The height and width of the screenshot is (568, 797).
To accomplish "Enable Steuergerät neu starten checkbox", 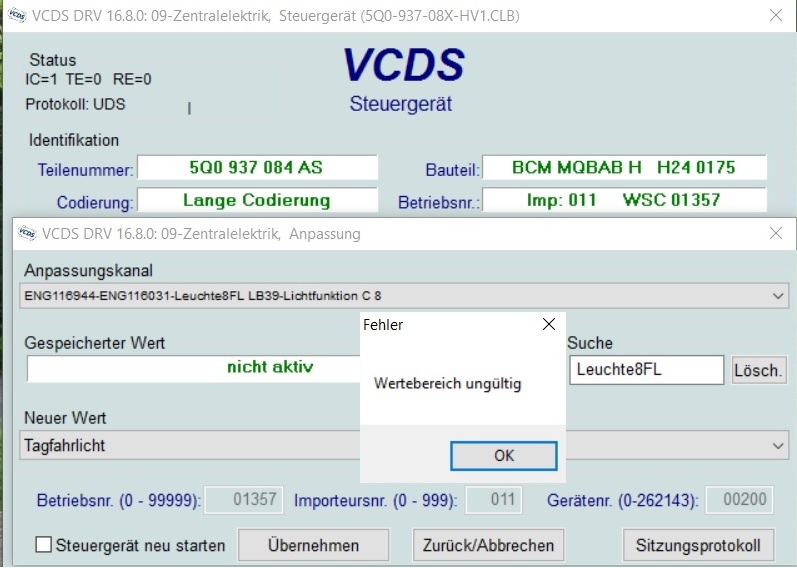I will pos(44,545).
